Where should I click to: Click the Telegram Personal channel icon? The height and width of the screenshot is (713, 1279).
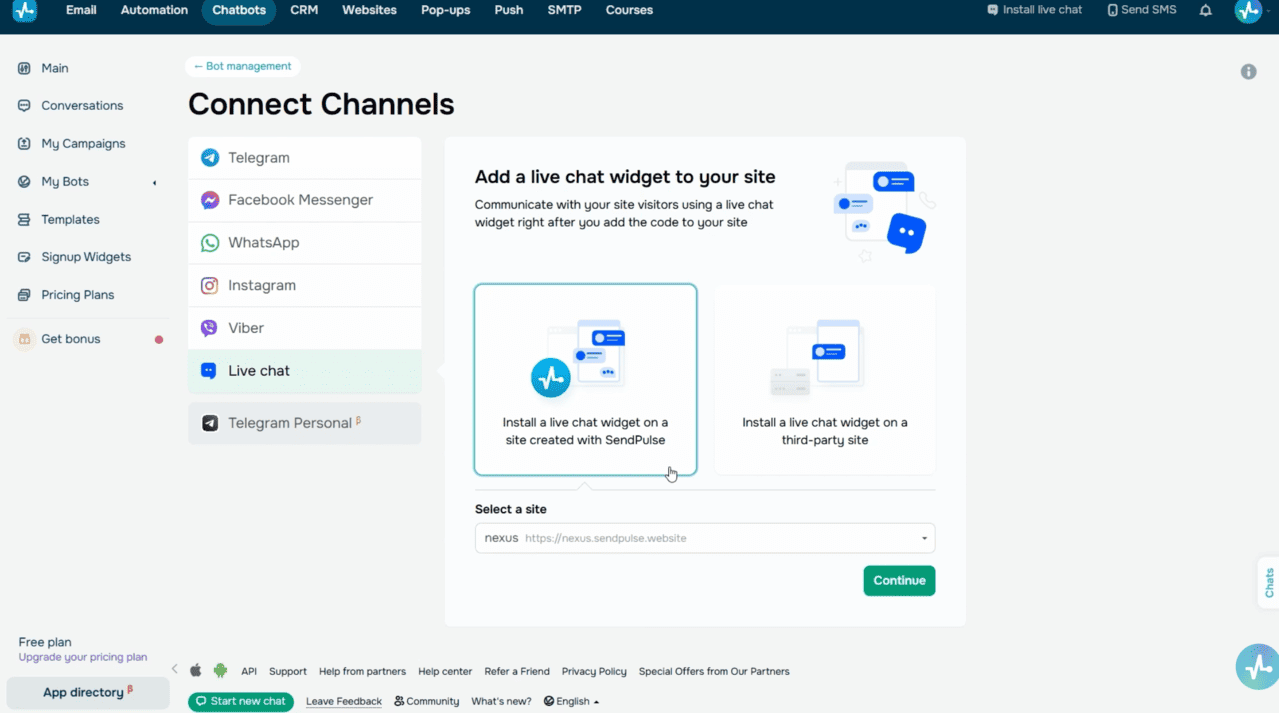pos(210,423)
